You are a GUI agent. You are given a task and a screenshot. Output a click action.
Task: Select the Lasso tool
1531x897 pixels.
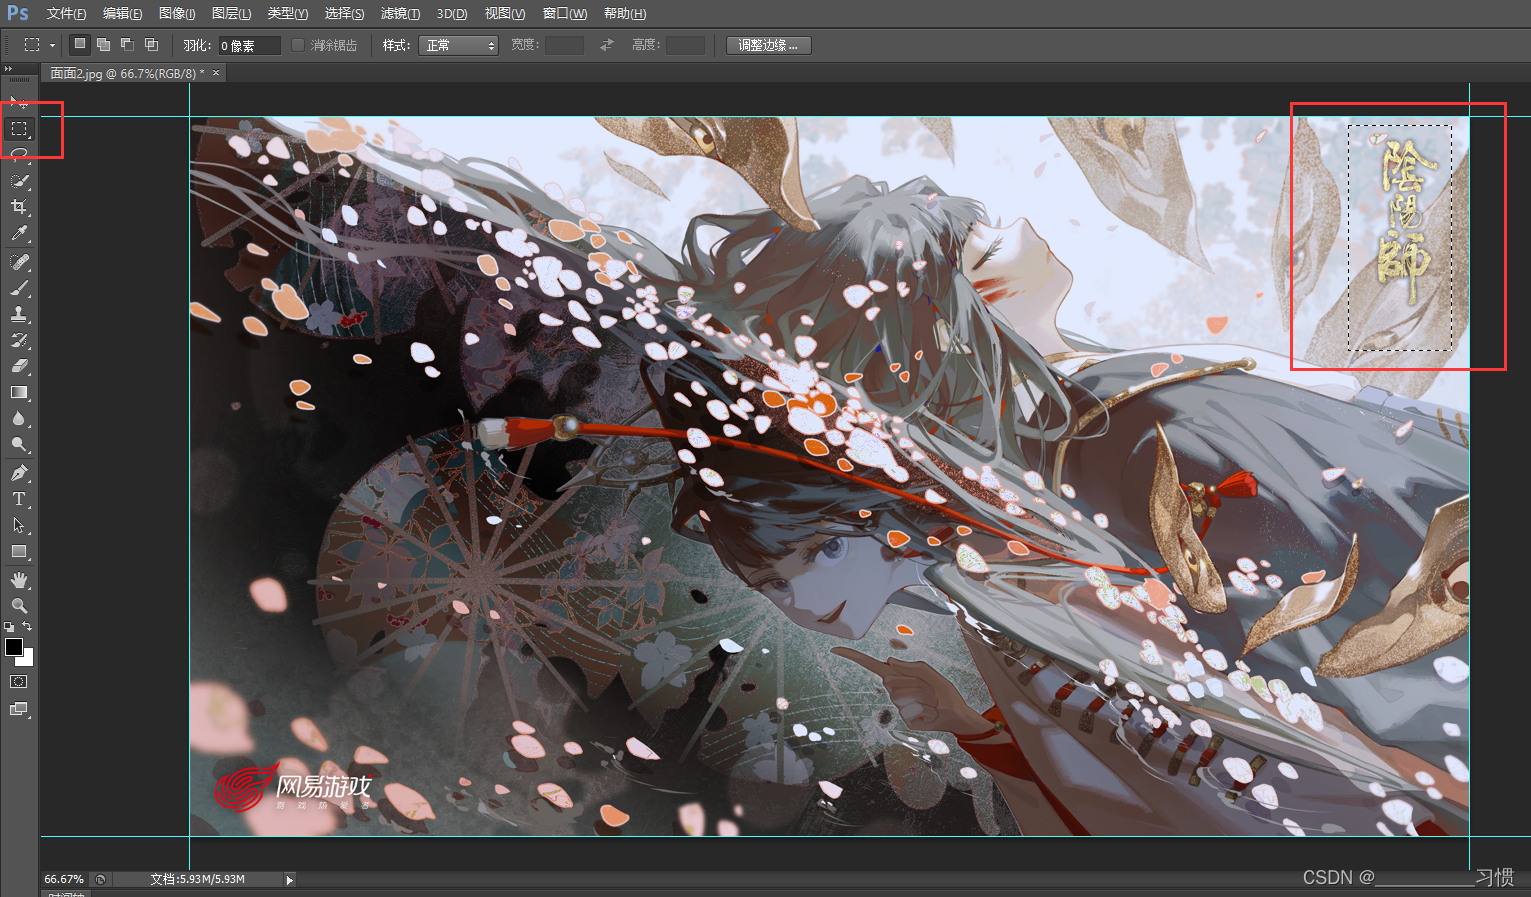tap(19, 154)
